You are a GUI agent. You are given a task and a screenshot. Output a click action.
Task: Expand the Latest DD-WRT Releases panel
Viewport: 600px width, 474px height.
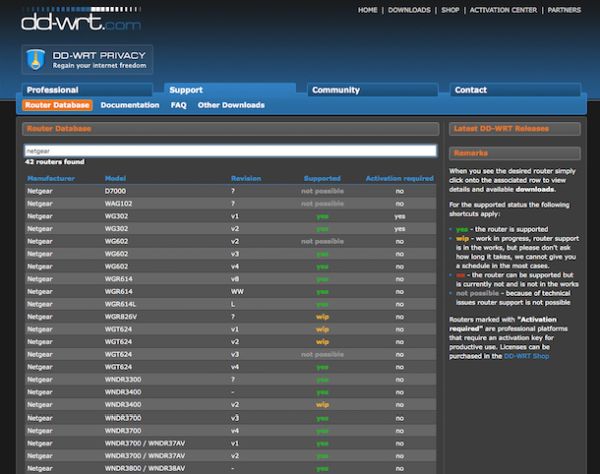click(515, 129)
